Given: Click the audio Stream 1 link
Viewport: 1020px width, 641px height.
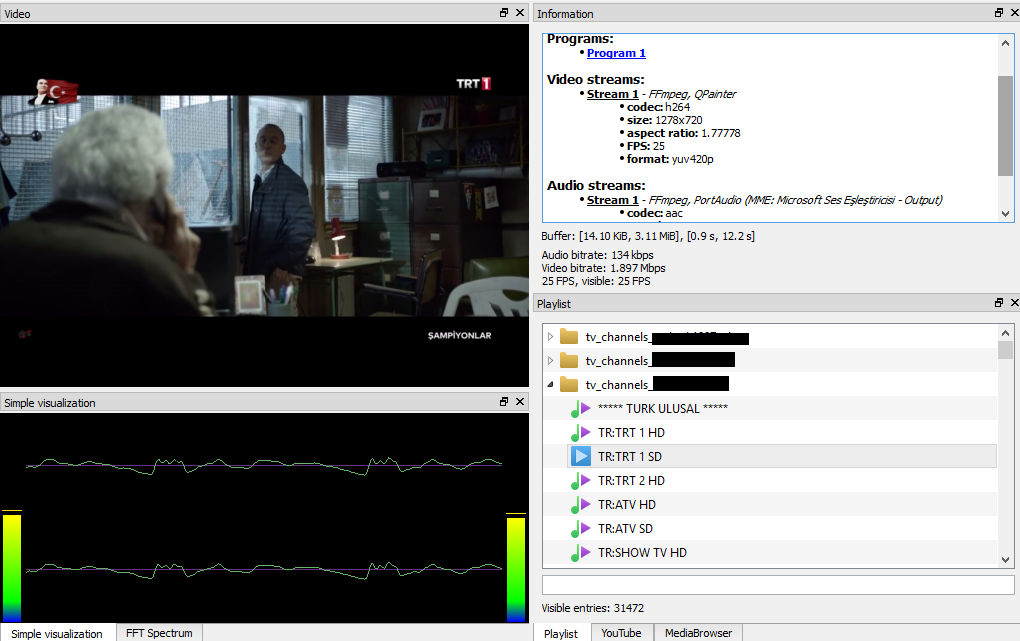Looking at the screenshot, I should pos(612,200).
